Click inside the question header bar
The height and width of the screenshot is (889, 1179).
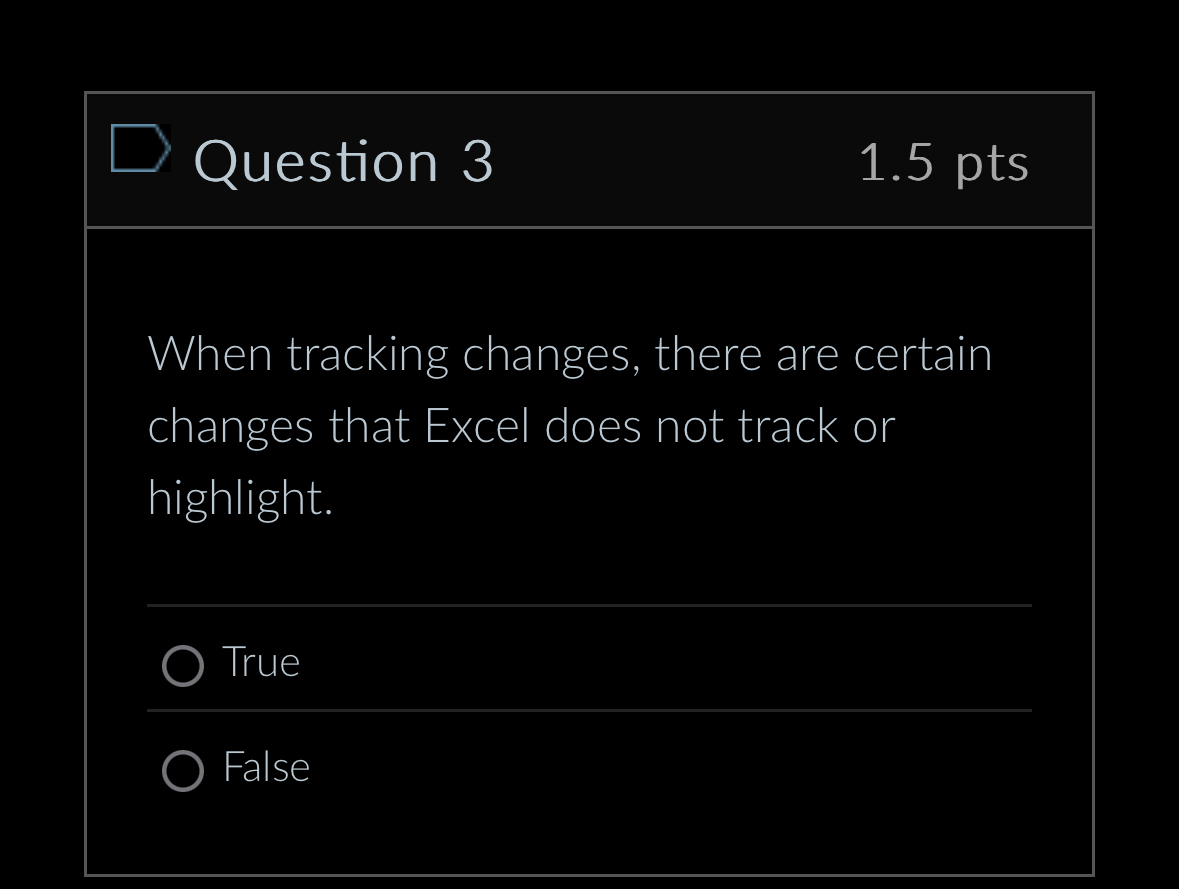coord(590,160)
